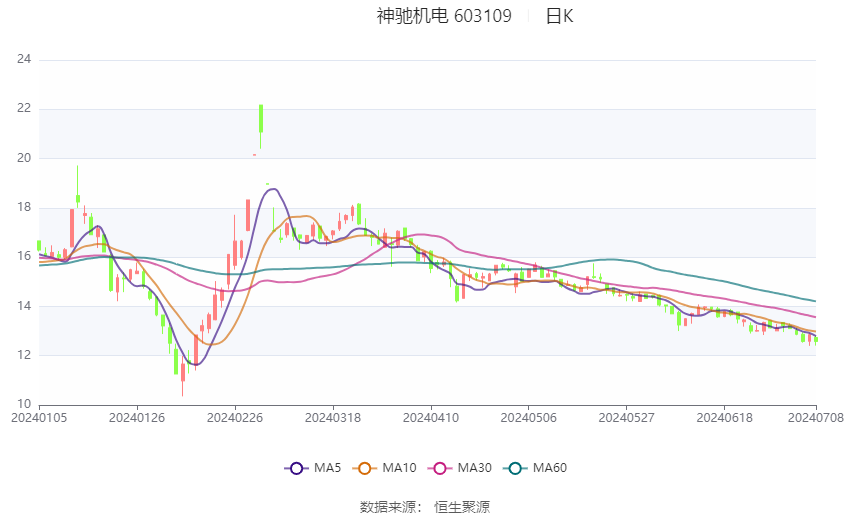Viewport: 850px width, 517px height.
Task: Click x-axis date label 20240527
Action: pyautogui.click(x=627, y=418)
